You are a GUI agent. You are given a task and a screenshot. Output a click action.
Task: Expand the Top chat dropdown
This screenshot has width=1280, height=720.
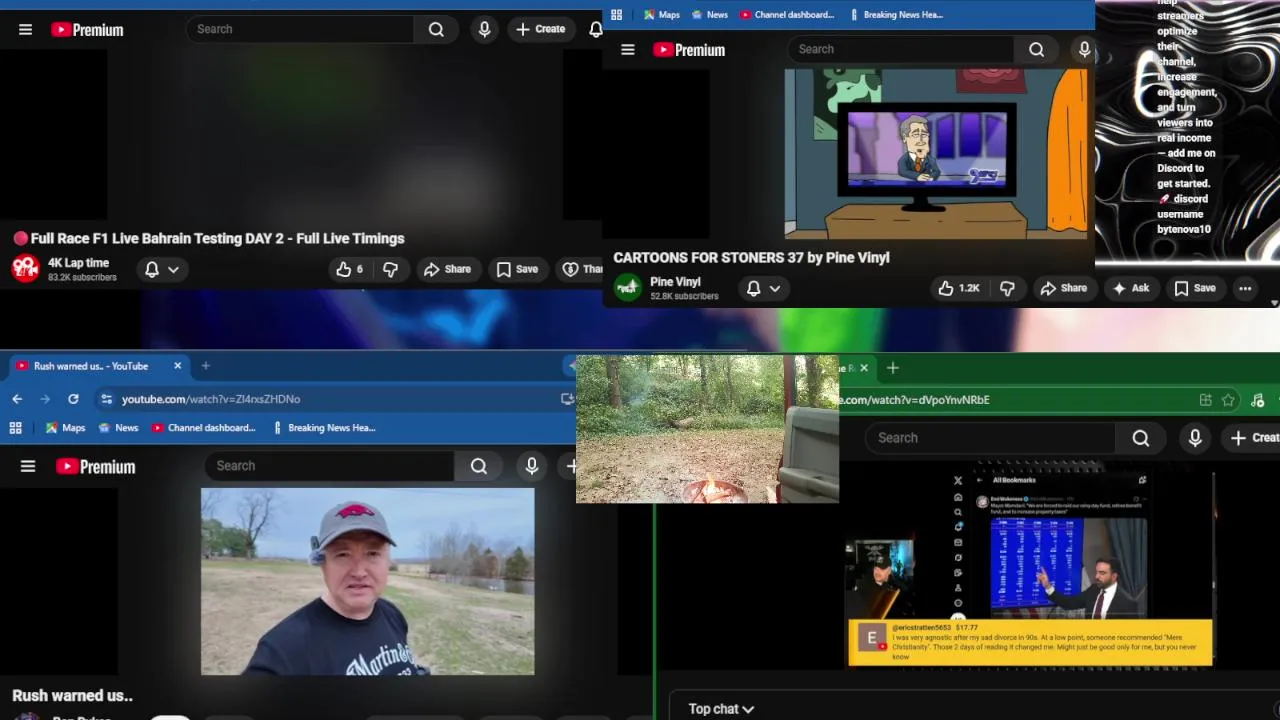[x=721, y=709]
